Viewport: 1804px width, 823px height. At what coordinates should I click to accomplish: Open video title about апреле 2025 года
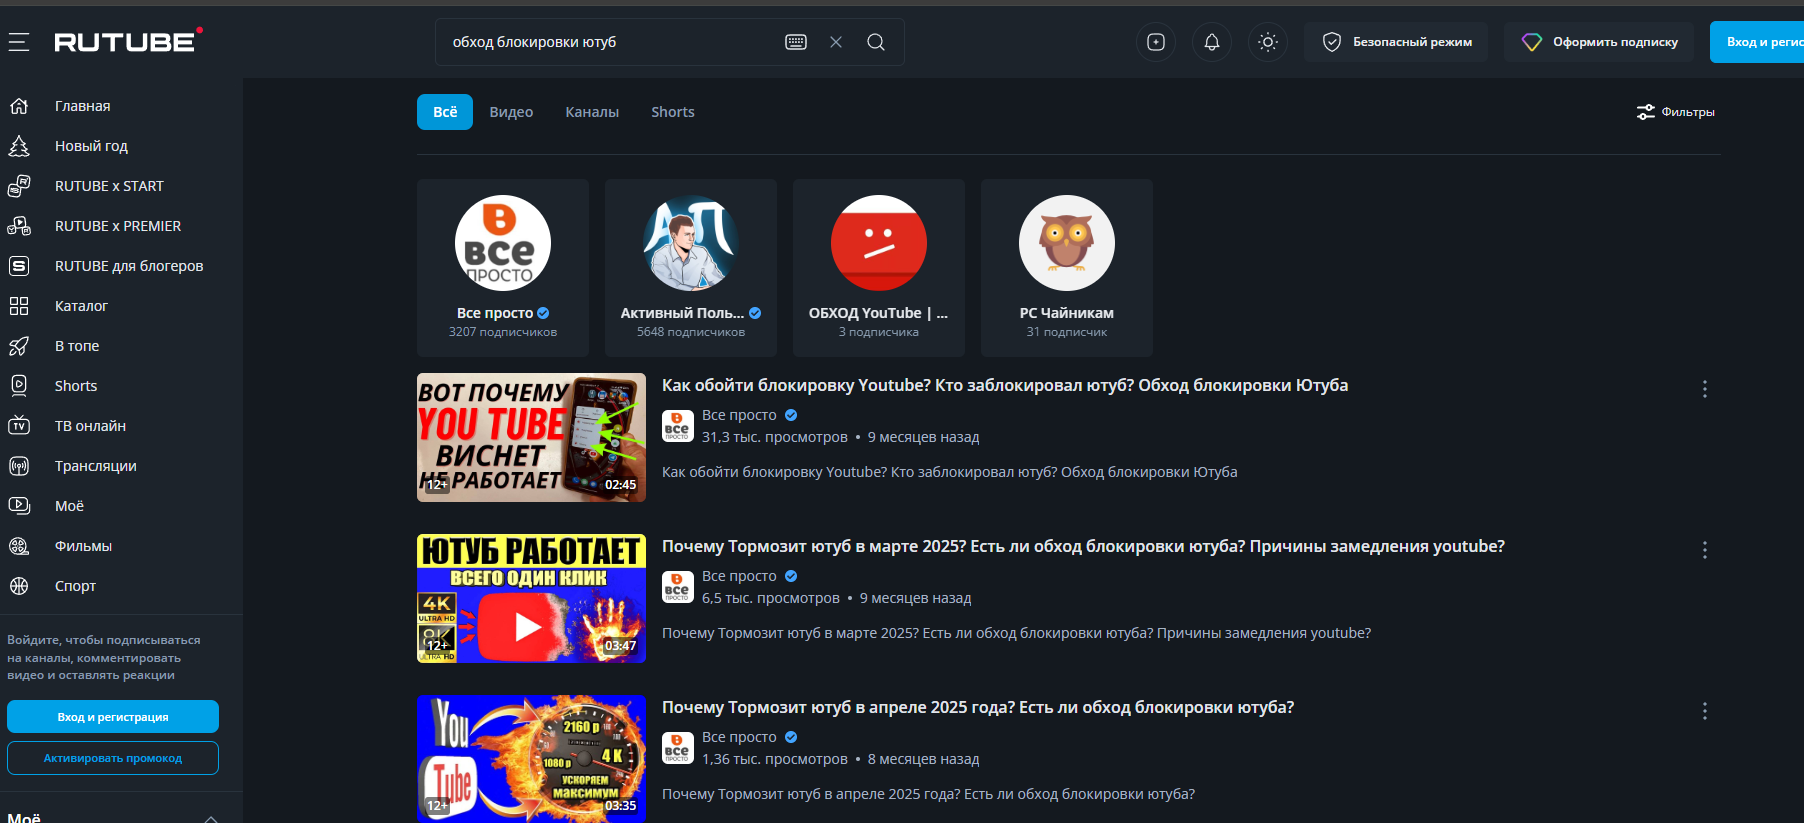click(x=978, y=708)
